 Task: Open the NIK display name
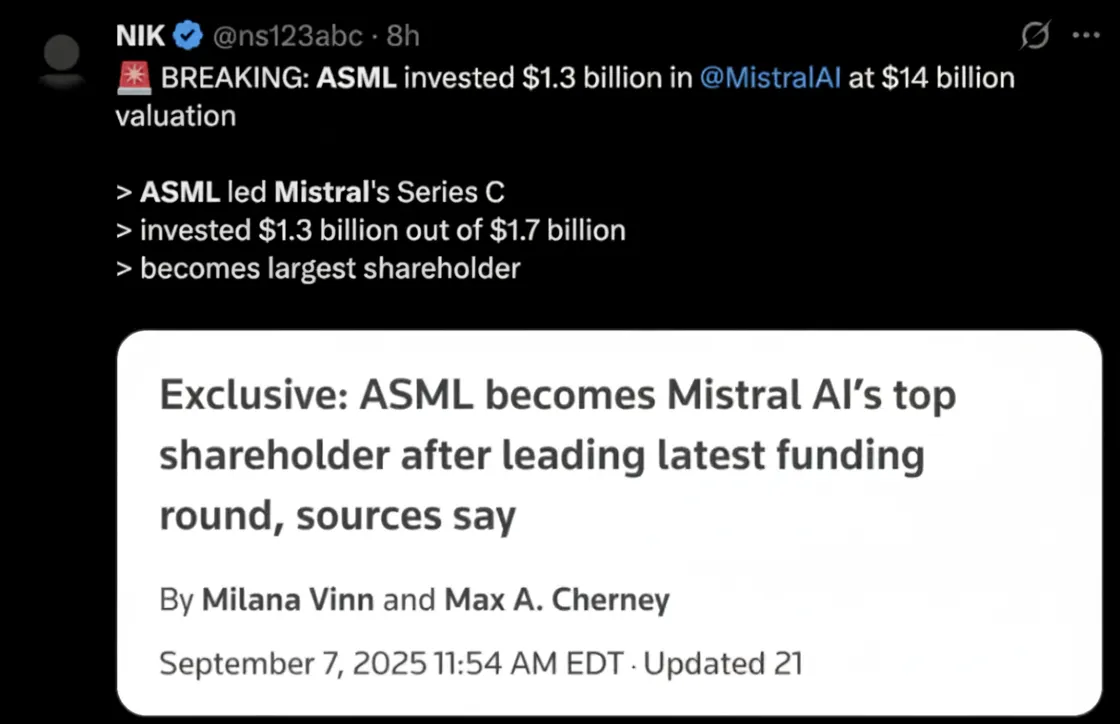click(x=141, y=36)
